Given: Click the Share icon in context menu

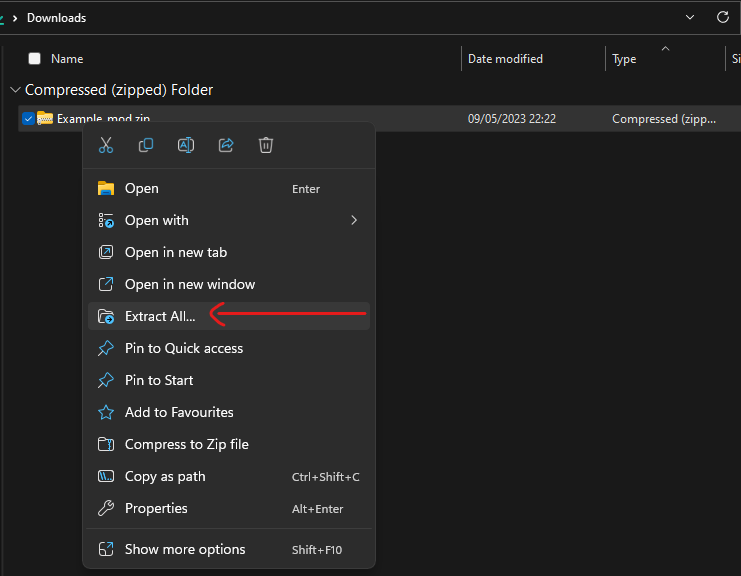Looking at the screenshot, I should tap(226, 145).
